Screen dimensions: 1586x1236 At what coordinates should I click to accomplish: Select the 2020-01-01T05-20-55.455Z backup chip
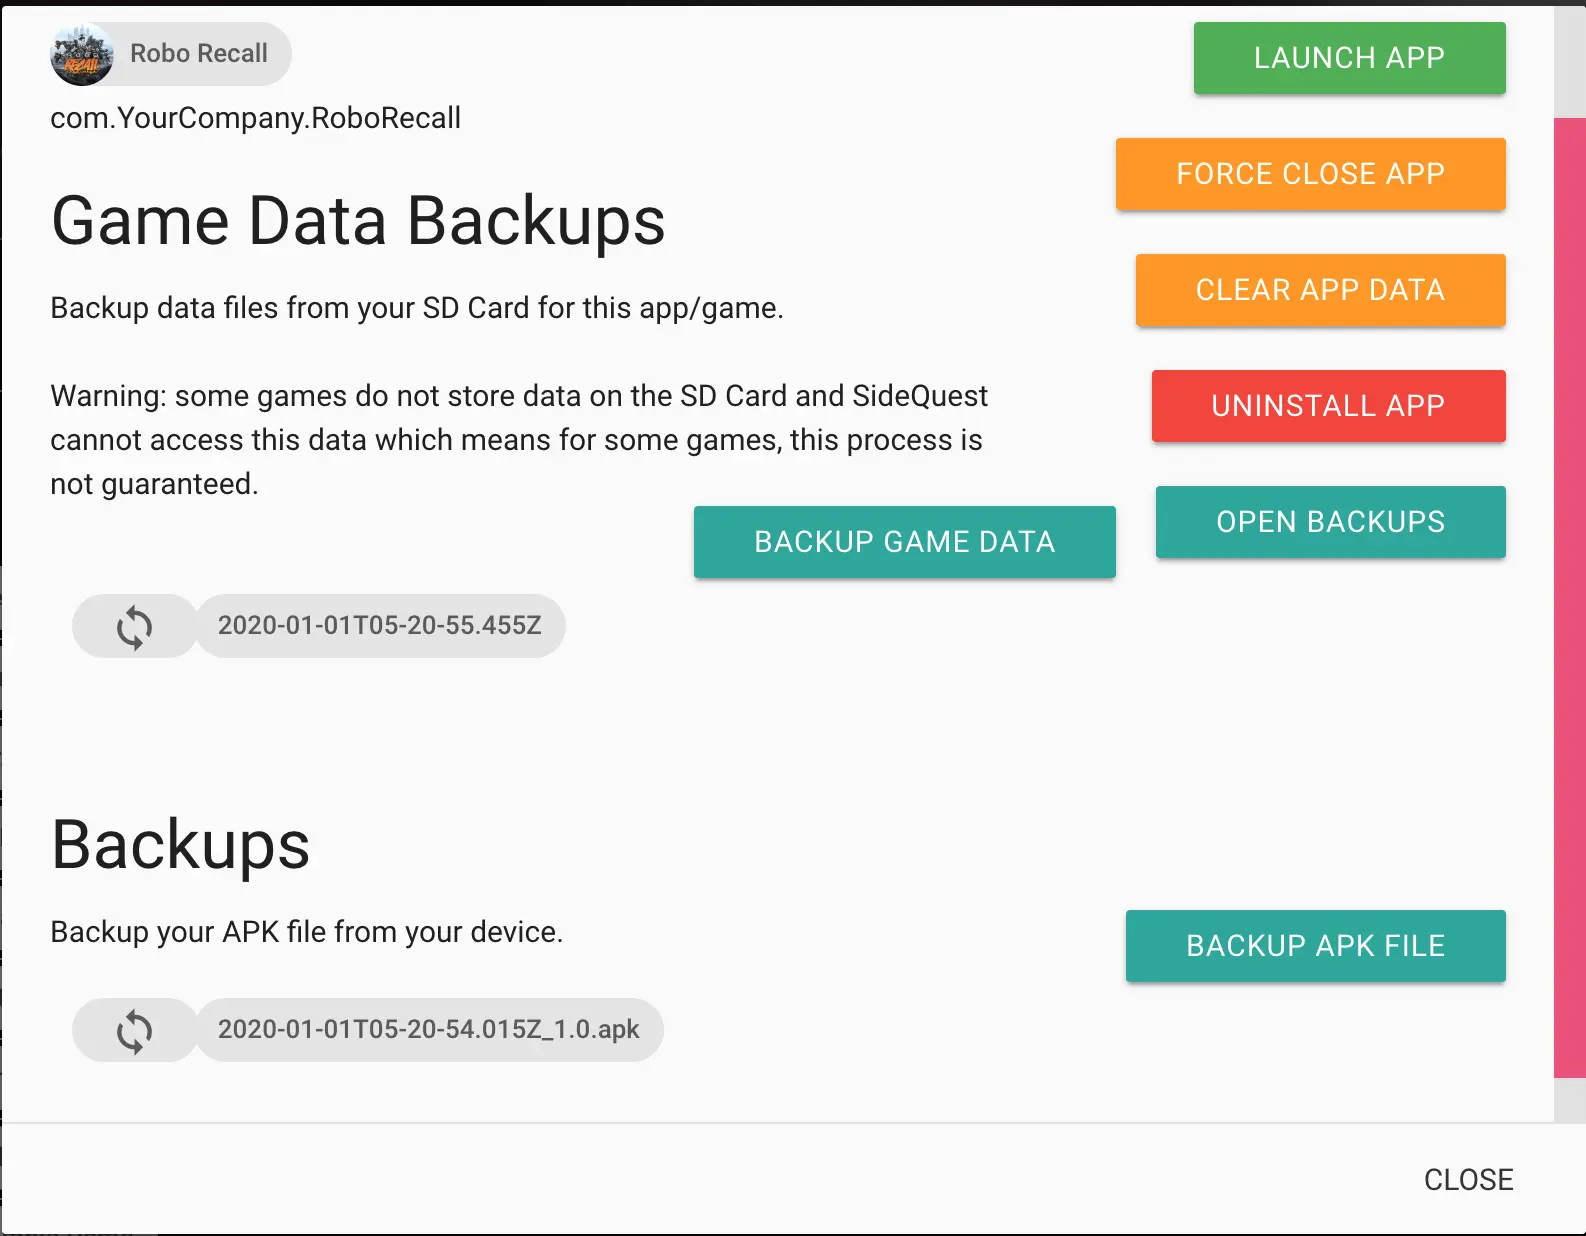pyautogui.click(x=380, y=626)
